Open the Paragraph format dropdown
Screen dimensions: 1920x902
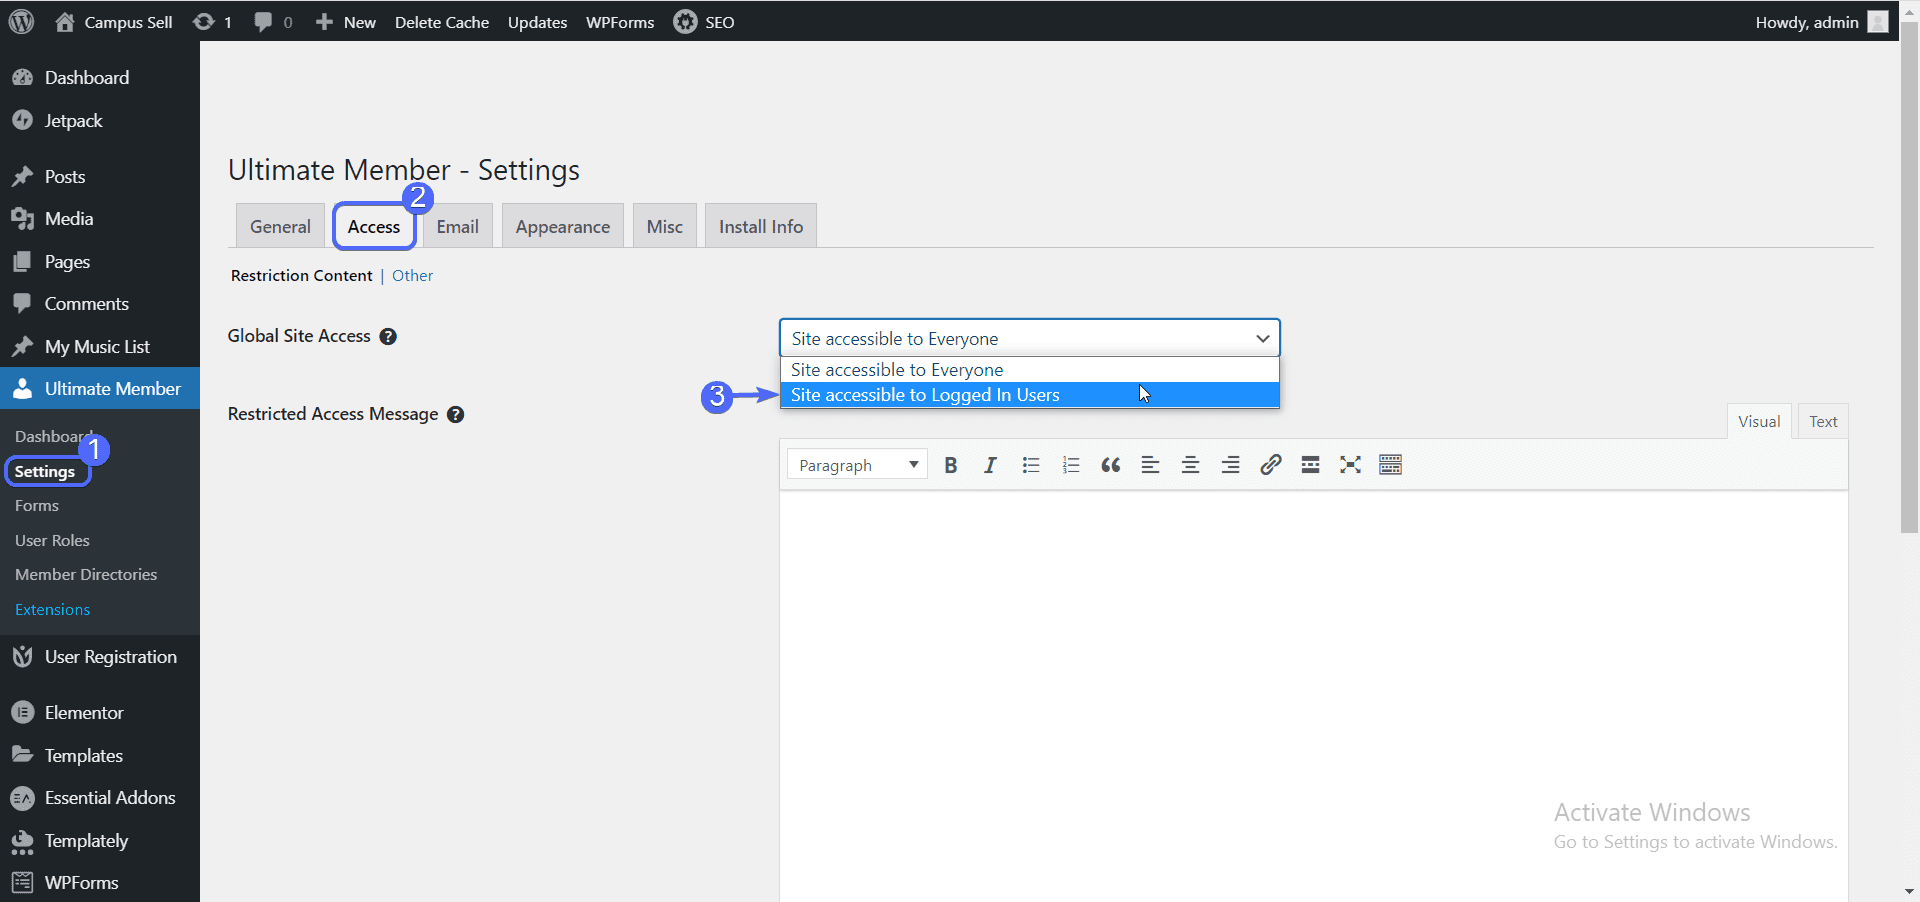coord(857,465)
